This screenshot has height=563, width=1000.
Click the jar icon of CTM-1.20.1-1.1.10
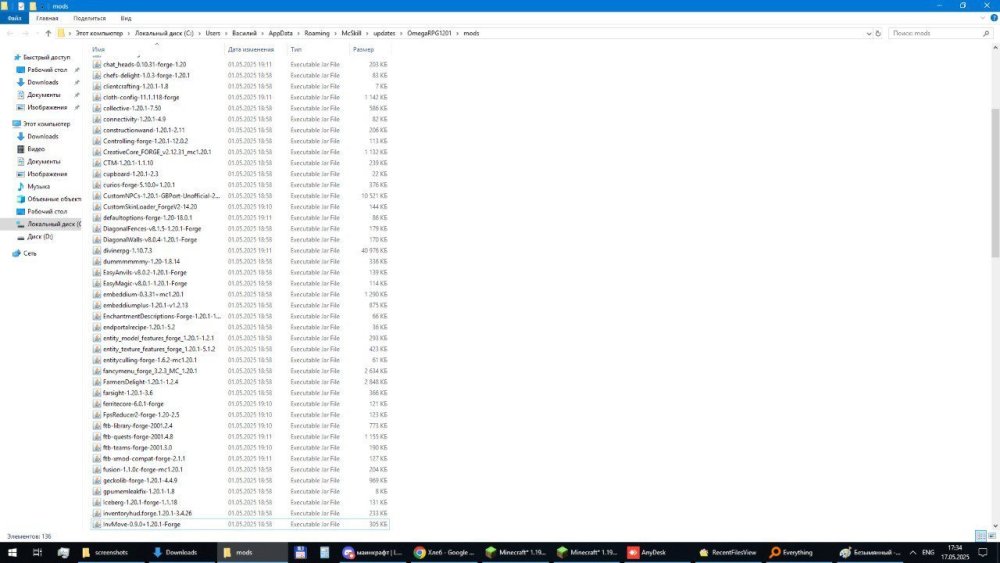[x=97, y=163]
